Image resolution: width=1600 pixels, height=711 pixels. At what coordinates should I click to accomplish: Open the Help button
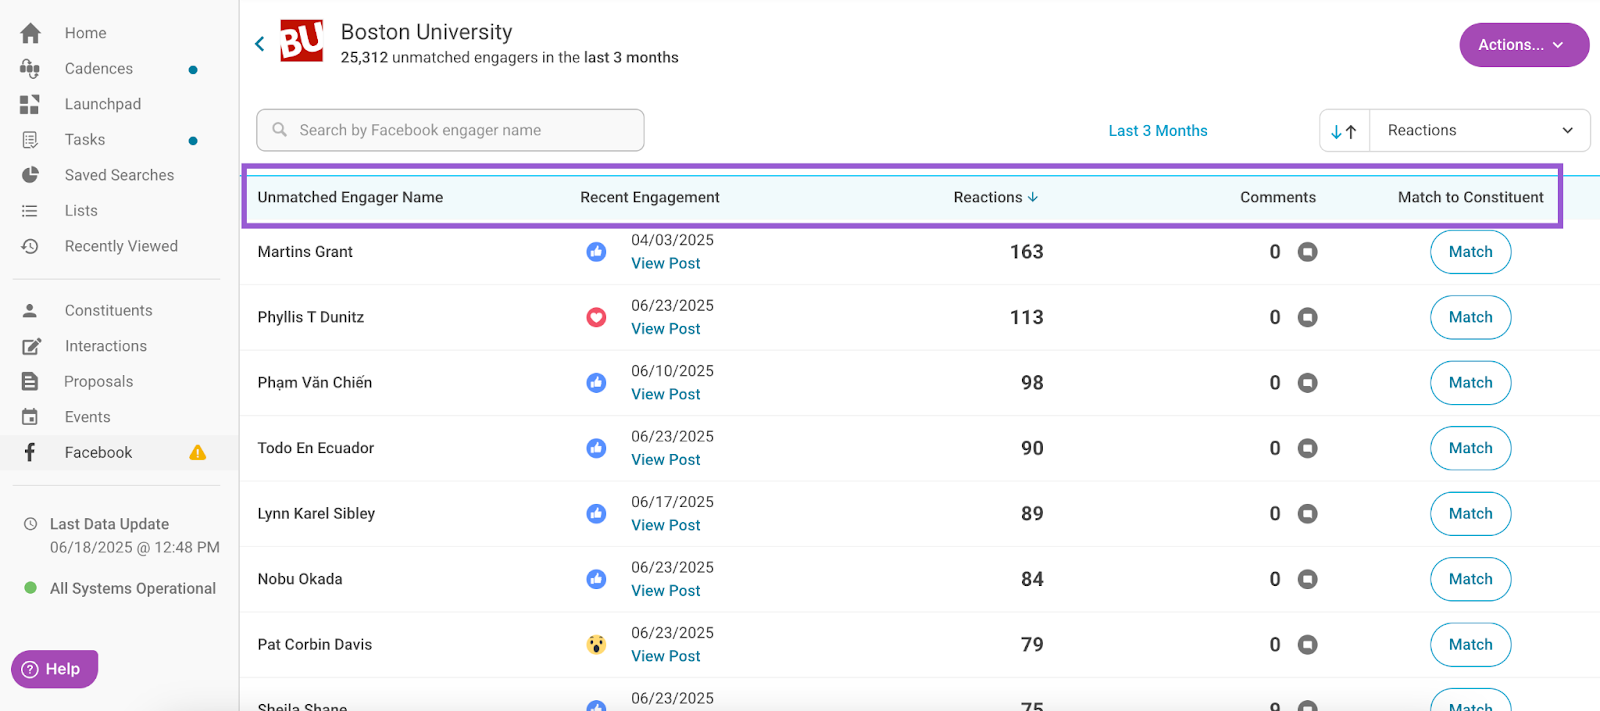pos(54,669)
